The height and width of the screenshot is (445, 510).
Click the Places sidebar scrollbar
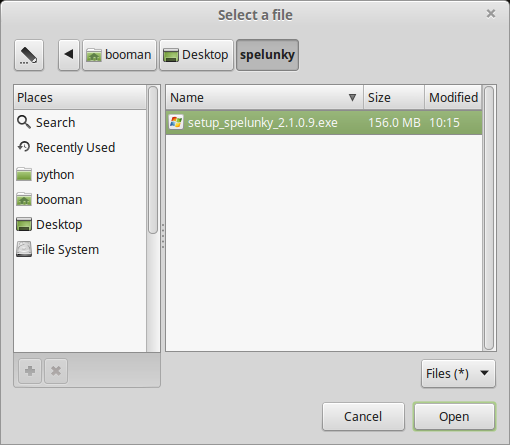(153, 160)
